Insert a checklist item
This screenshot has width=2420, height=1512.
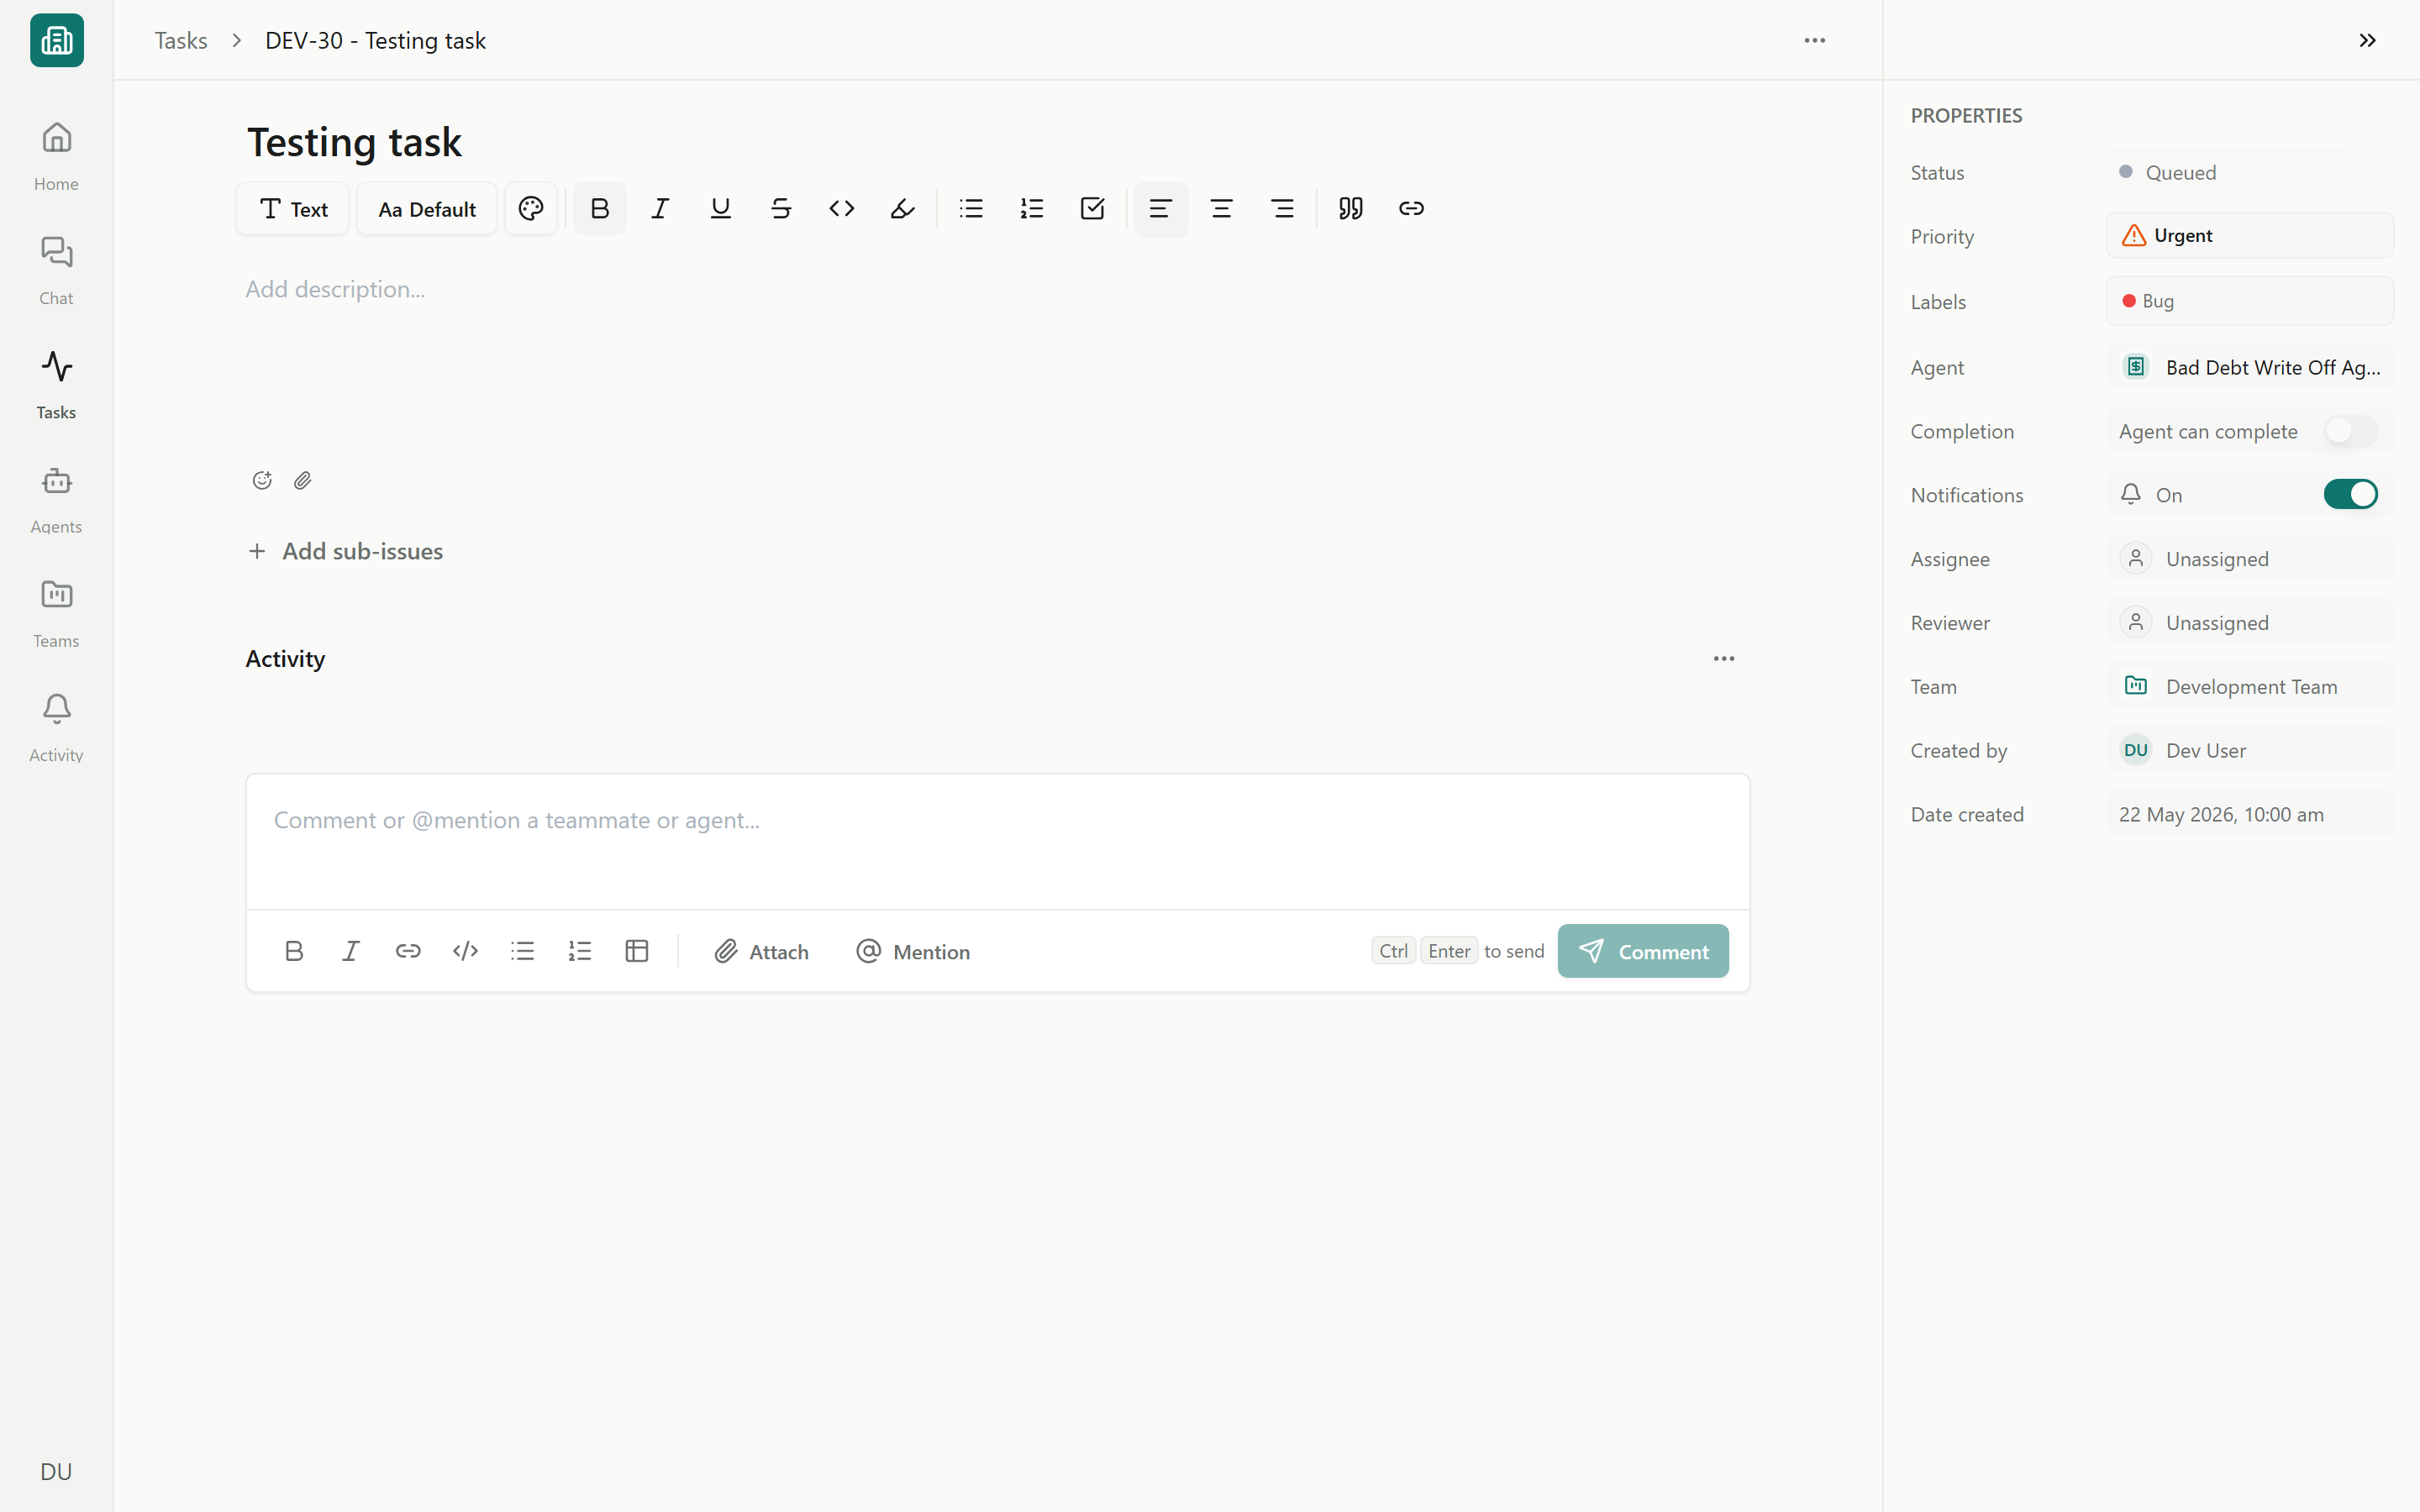tap(1092, 208)
